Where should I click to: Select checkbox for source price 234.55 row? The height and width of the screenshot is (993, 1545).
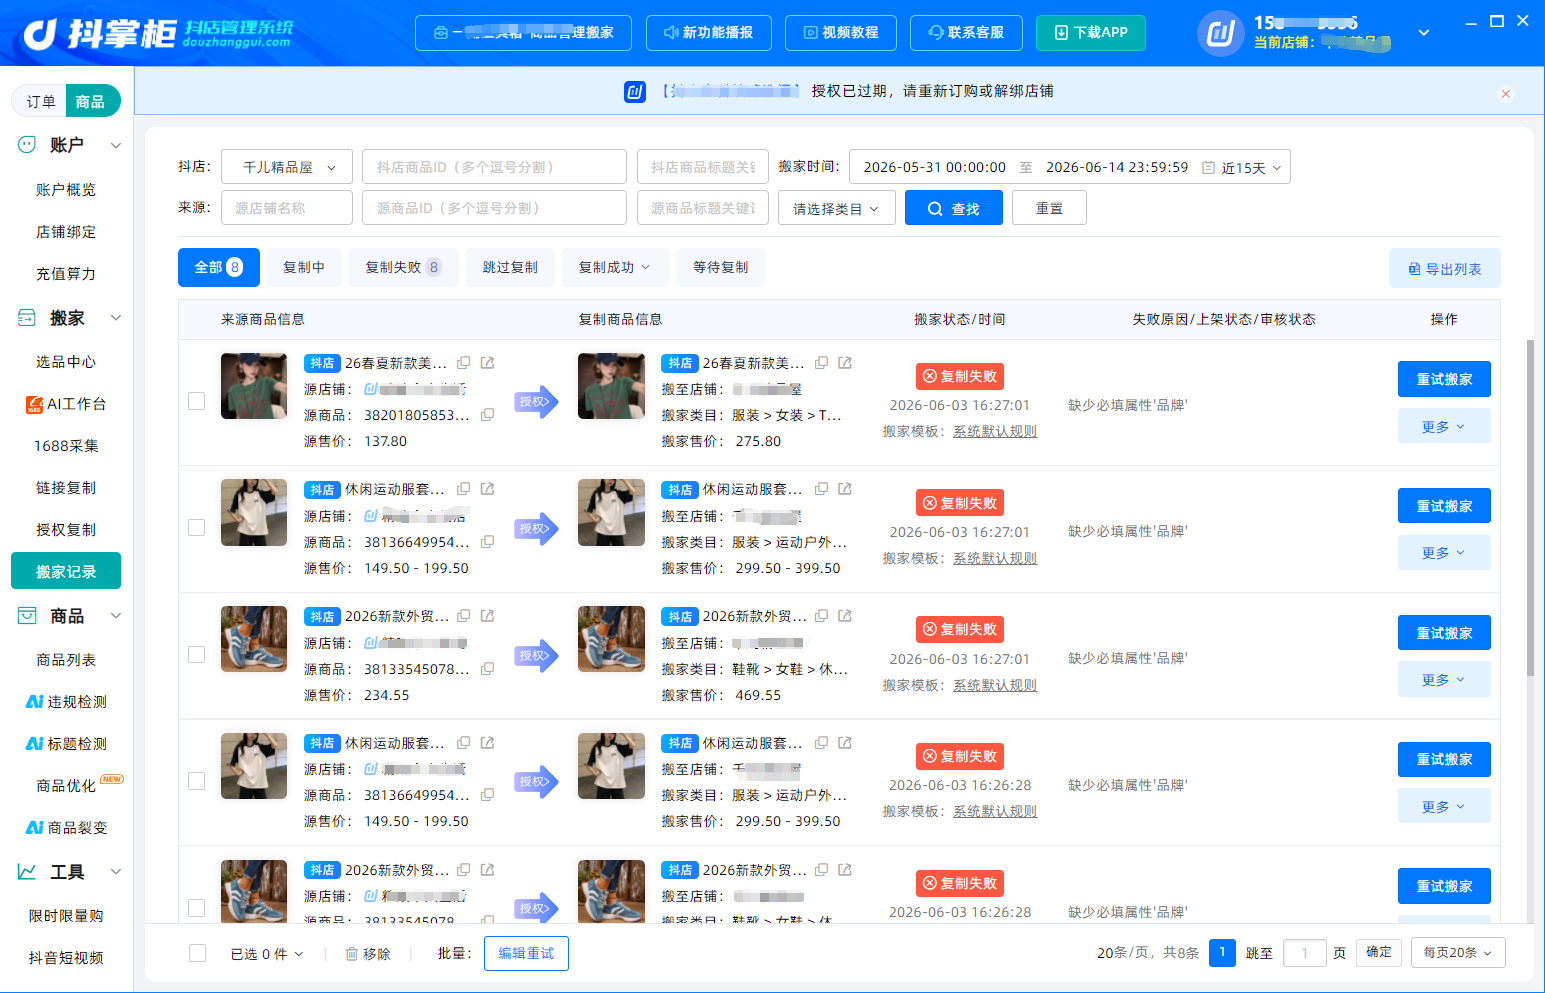(x=197, y=654)
